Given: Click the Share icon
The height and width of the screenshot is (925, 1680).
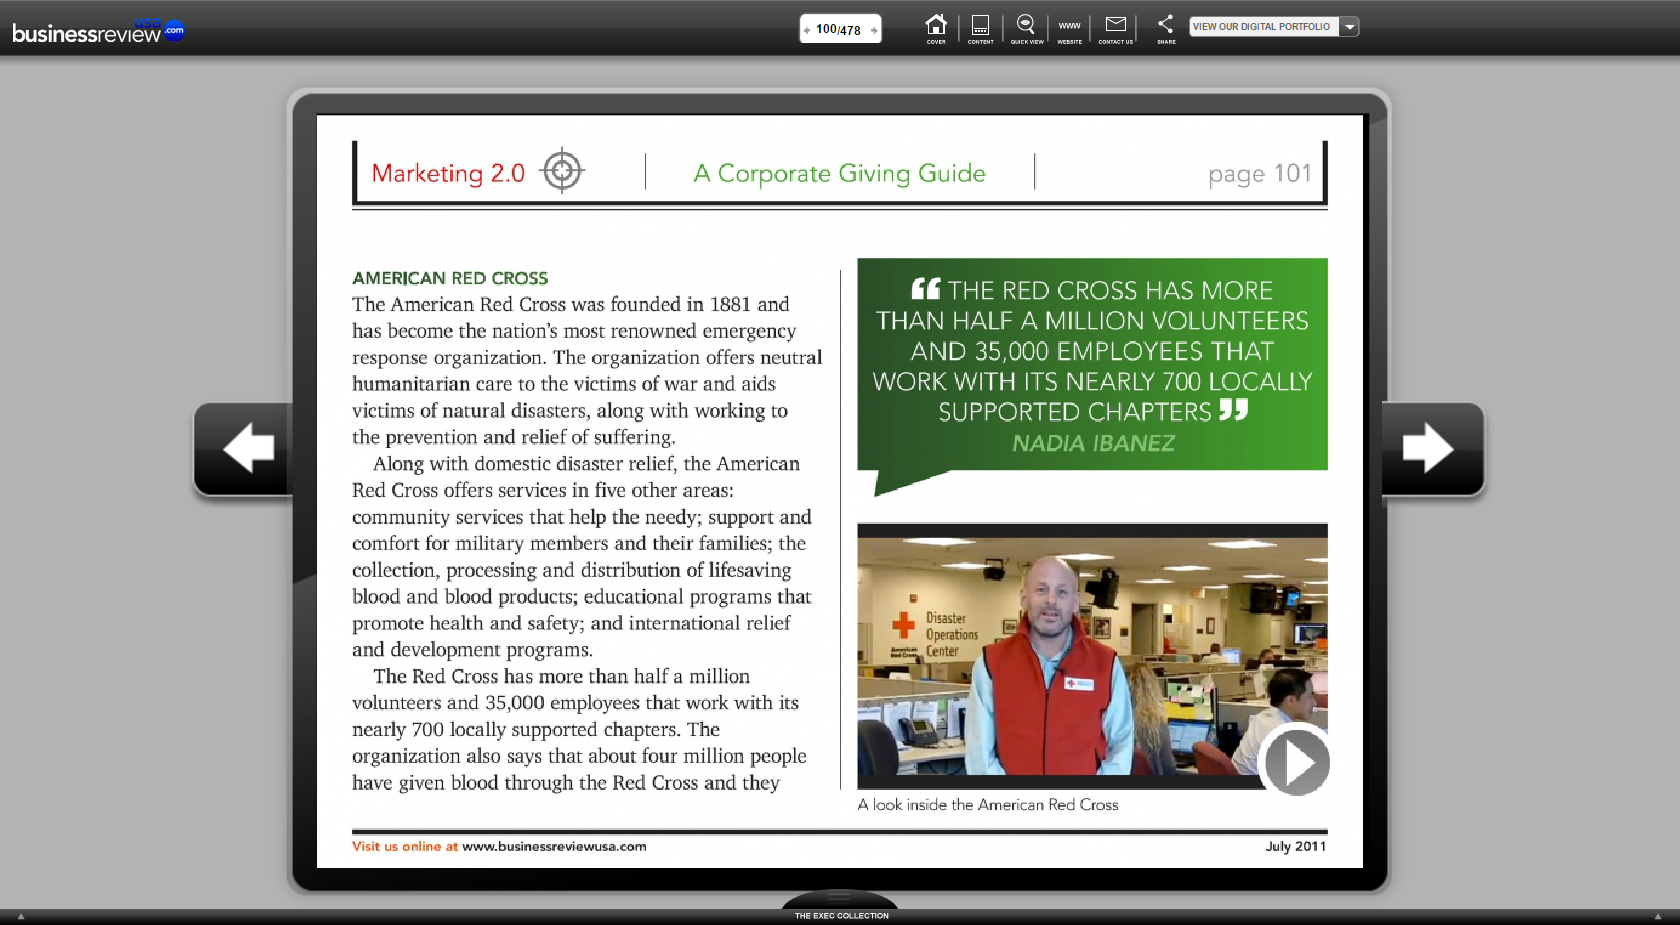Looking at the screenshot, I should (1166, 28).
